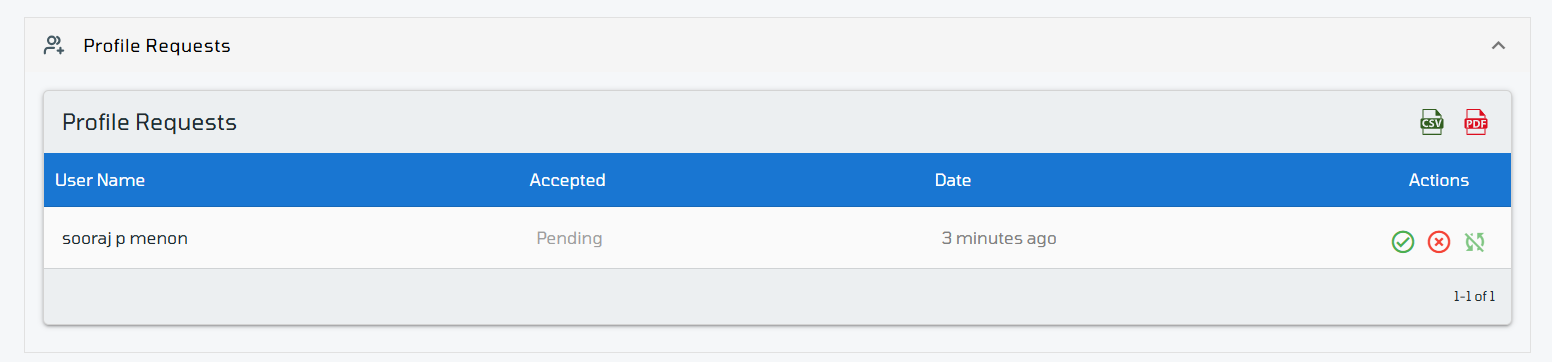Export profile requests as CSV
Viewport: 1552px width, 362px height.
pos(1432,122)
